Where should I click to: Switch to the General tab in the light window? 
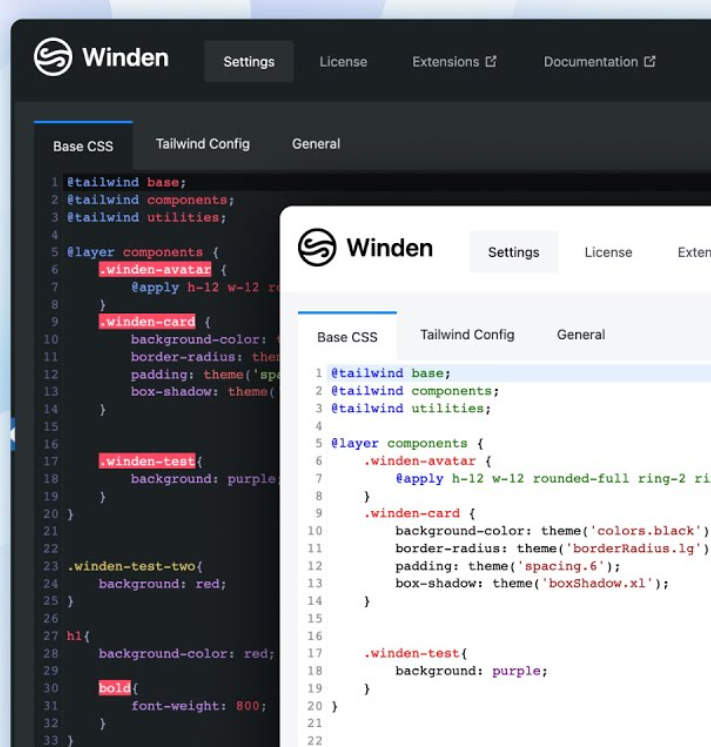[581, 334]
